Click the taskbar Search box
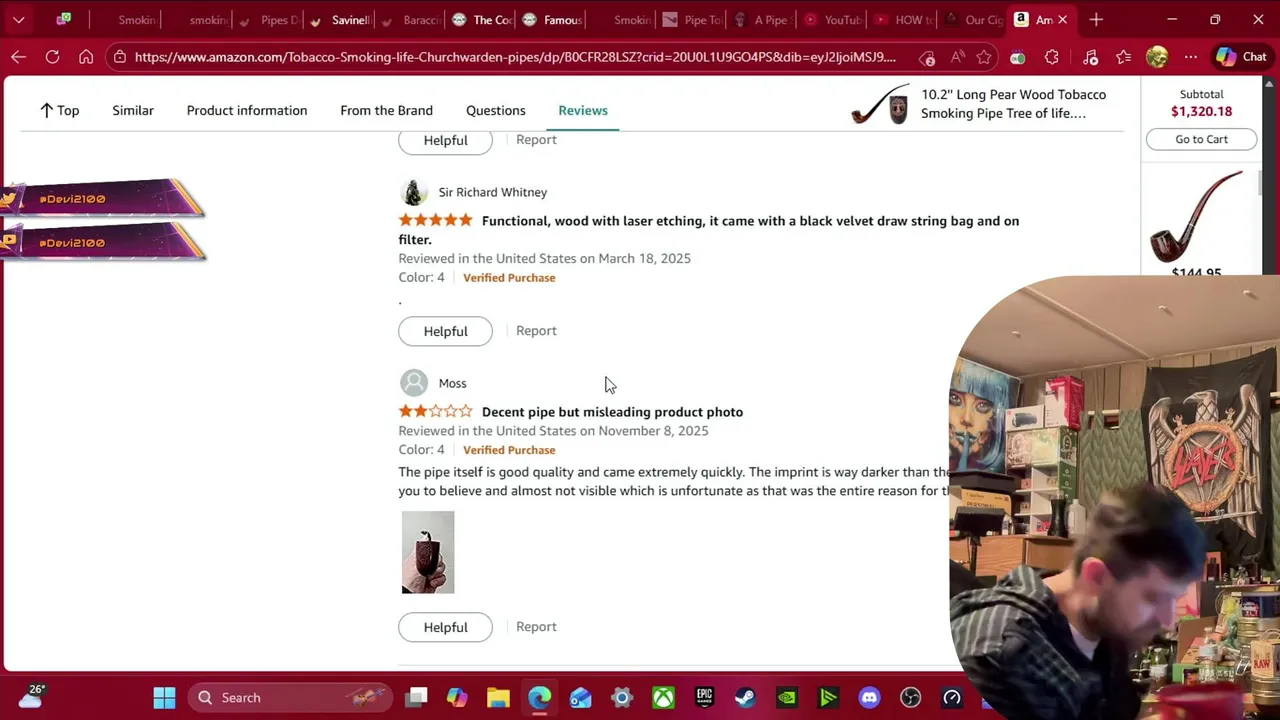This screenshot has width=1280, height=720. click(x=290, y=697)
